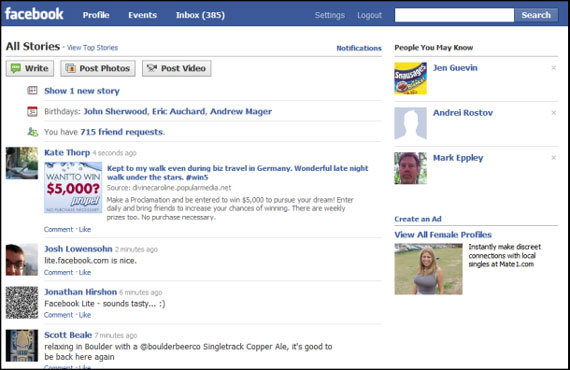Open the 'Kept to my walk' story link
The width and height of the screenshot is (570, 370).
pos(237,173)
